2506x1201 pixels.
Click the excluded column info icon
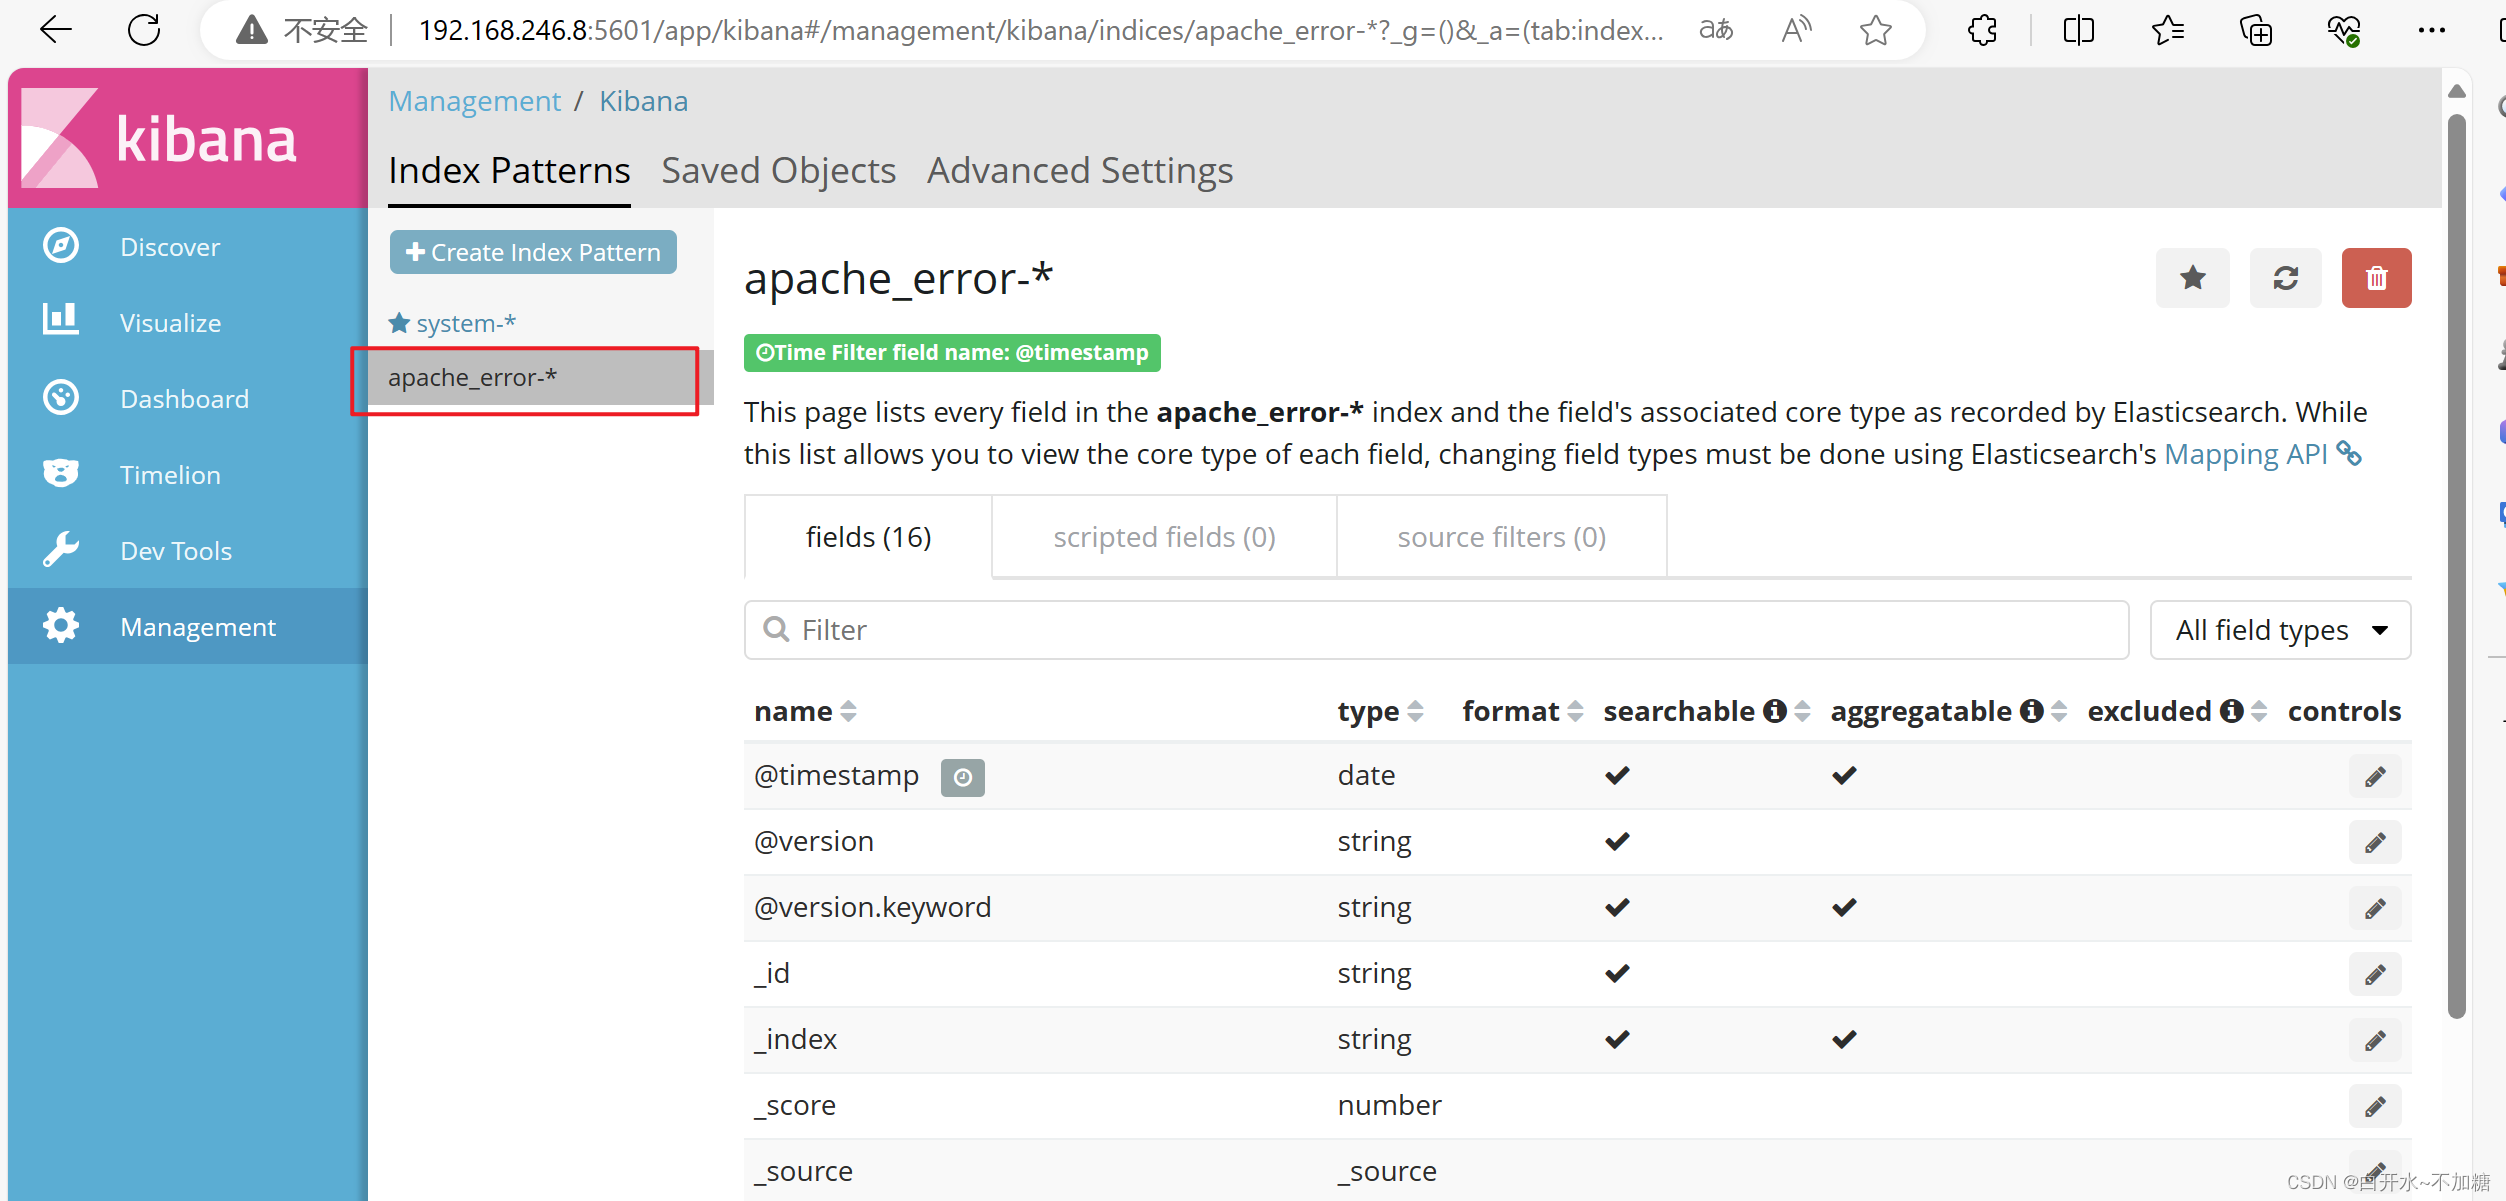pyautogui.click(x=2231, y=711)
